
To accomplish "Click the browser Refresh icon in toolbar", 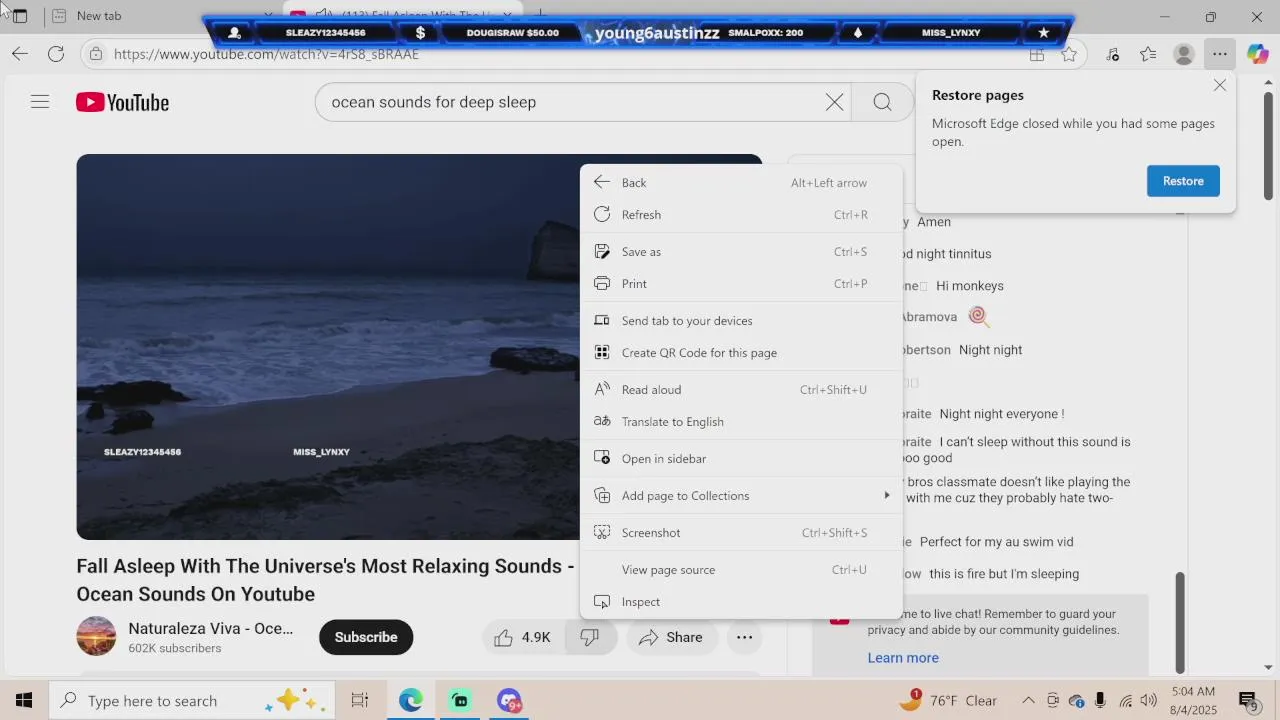I will coord(56,54).
